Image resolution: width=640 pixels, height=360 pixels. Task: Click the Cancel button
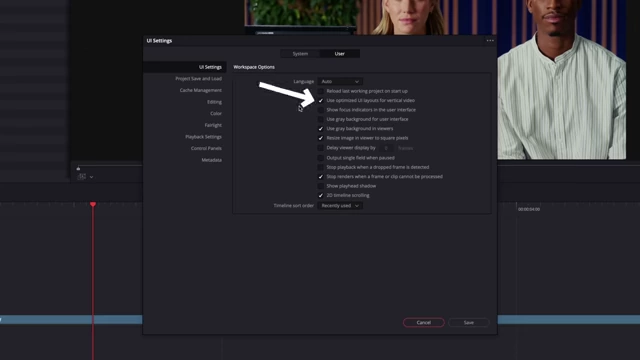(x=423, y=322)
